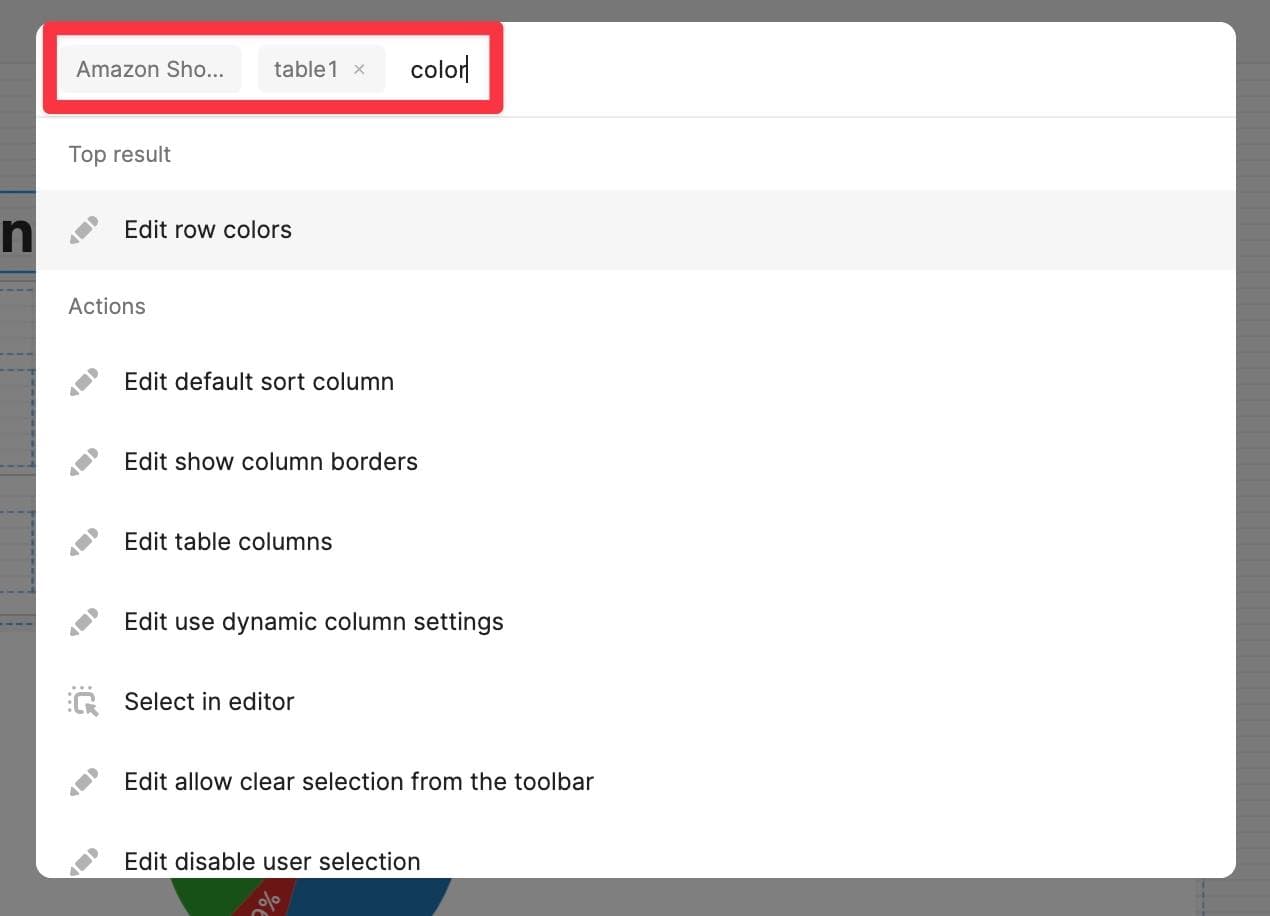Click the Select in editor cursor icon
This screenshot has height=916, width=1270.
(84, 702)
